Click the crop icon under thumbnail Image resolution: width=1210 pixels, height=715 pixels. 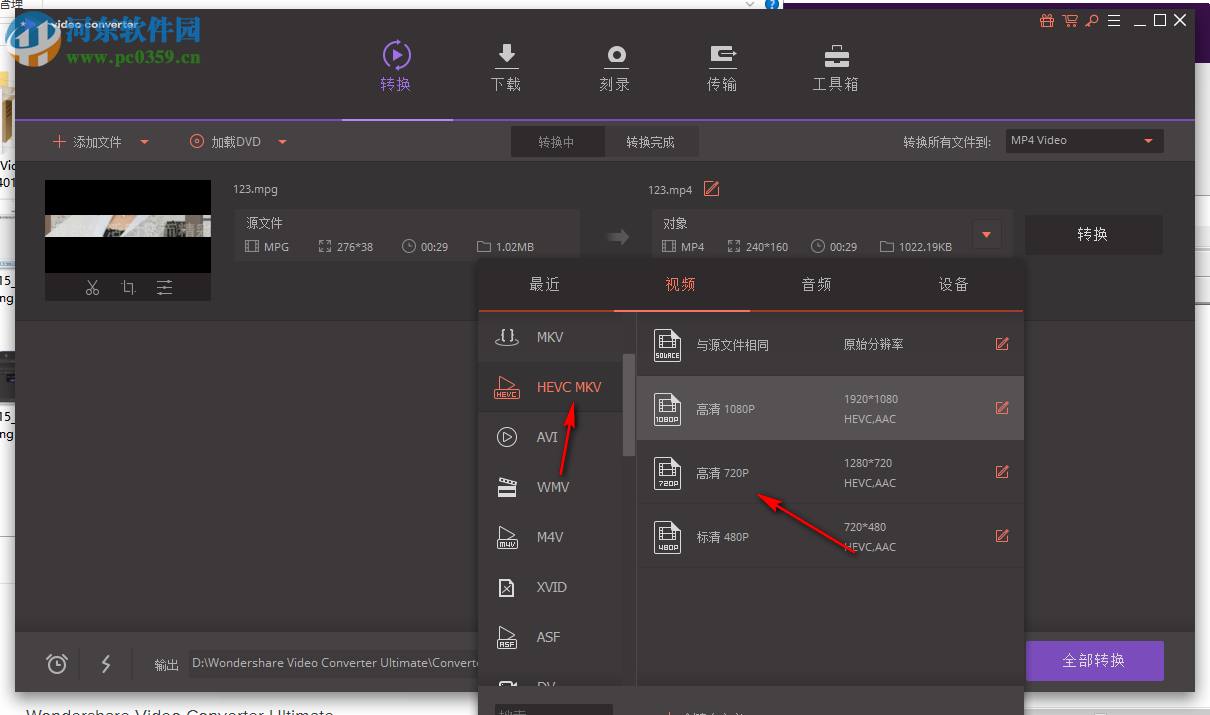(x=128, y=288)
